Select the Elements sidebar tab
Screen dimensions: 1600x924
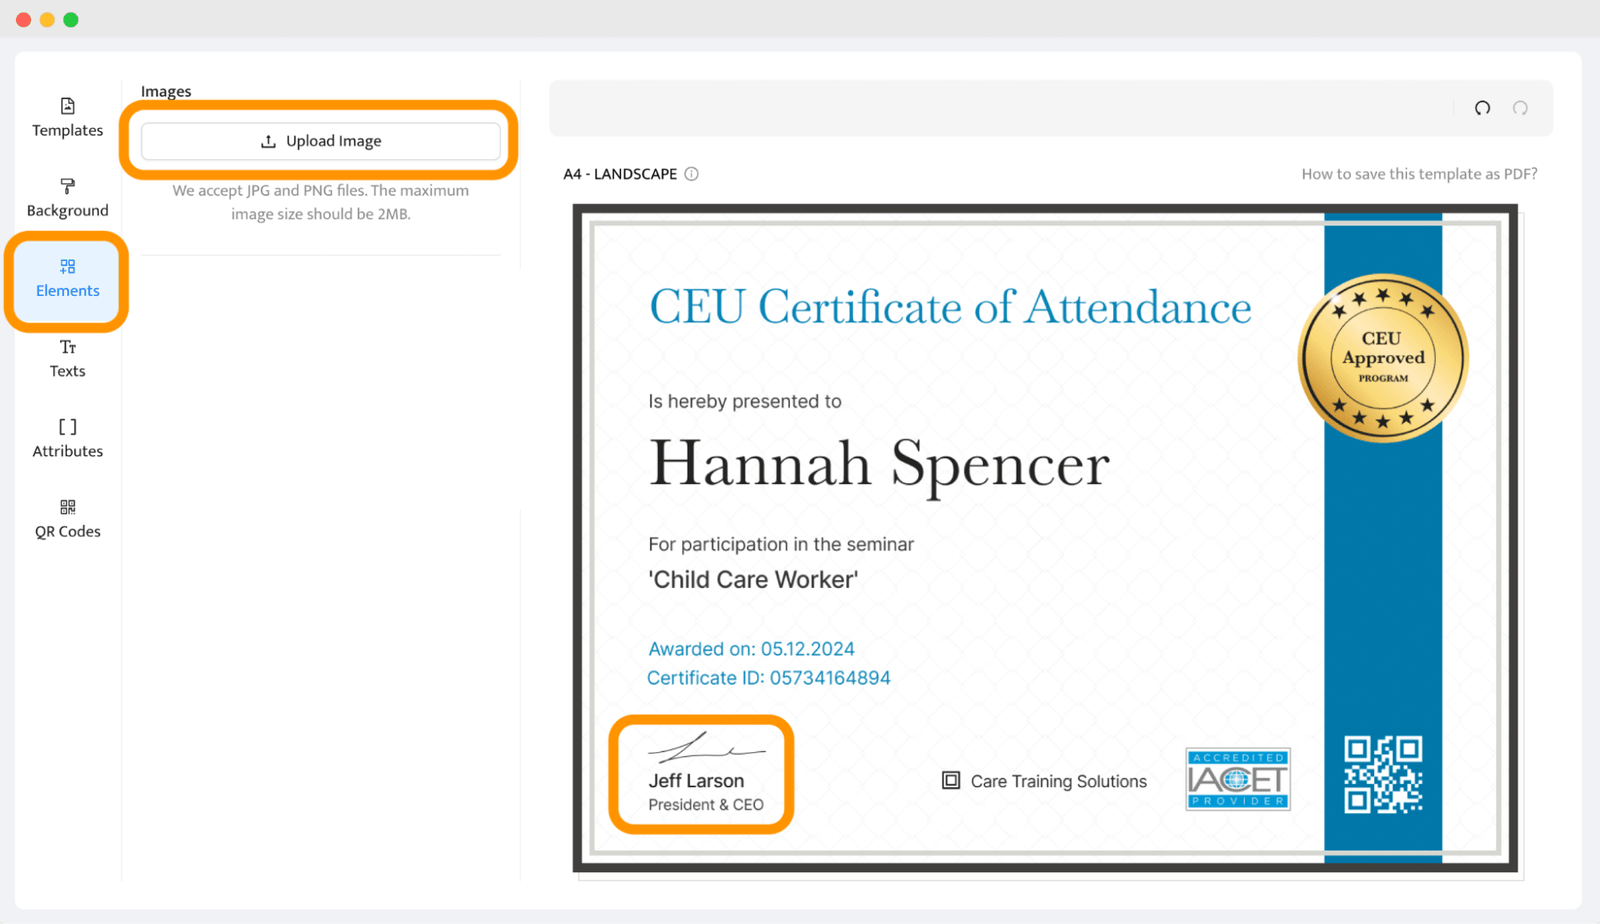coord(67,279)
